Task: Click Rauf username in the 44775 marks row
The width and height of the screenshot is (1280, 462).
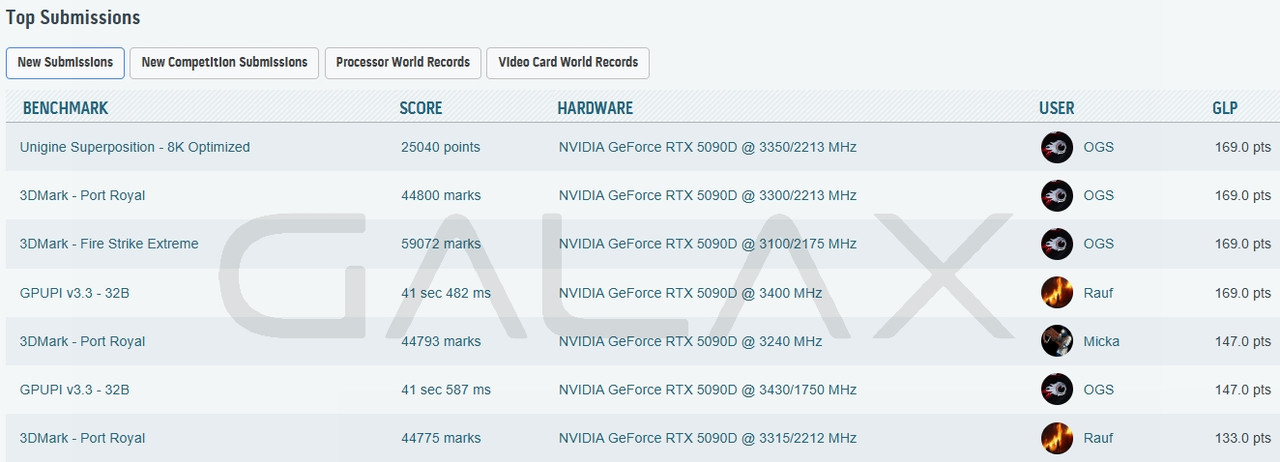Action: 1098,438
